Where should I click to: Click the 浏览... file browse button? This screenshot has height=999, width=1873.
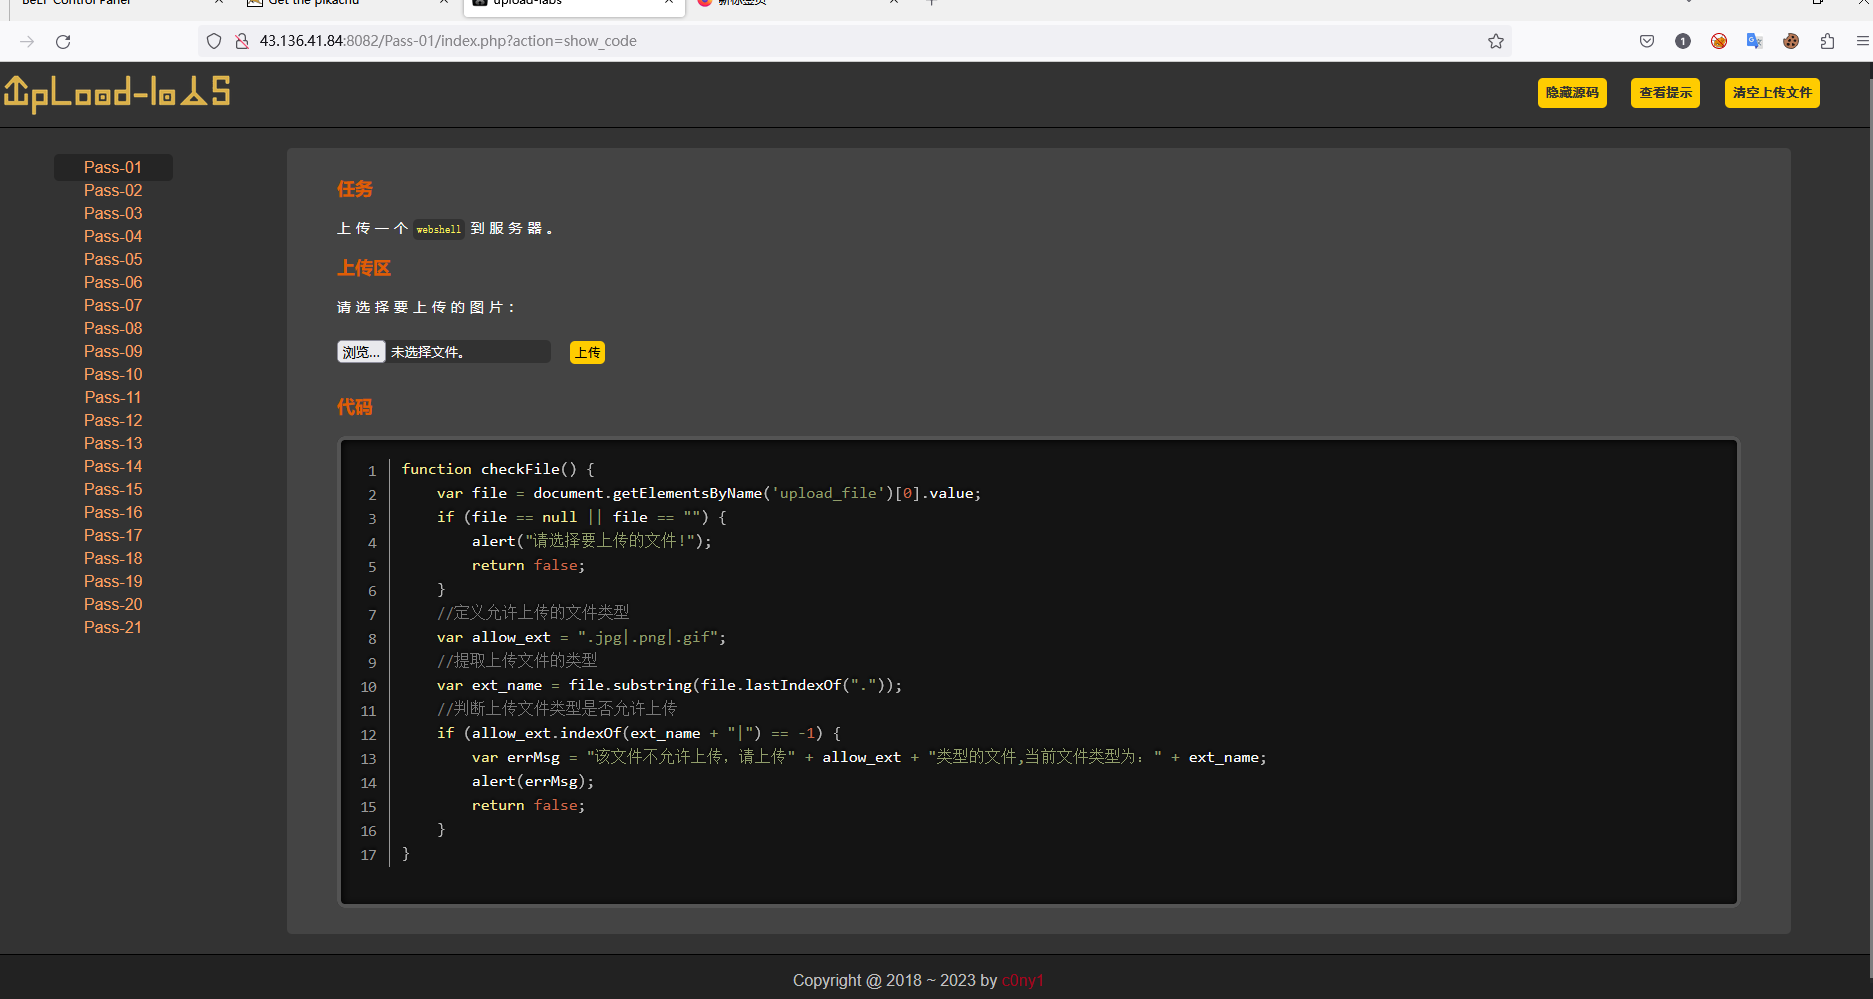tap(361, 352)
